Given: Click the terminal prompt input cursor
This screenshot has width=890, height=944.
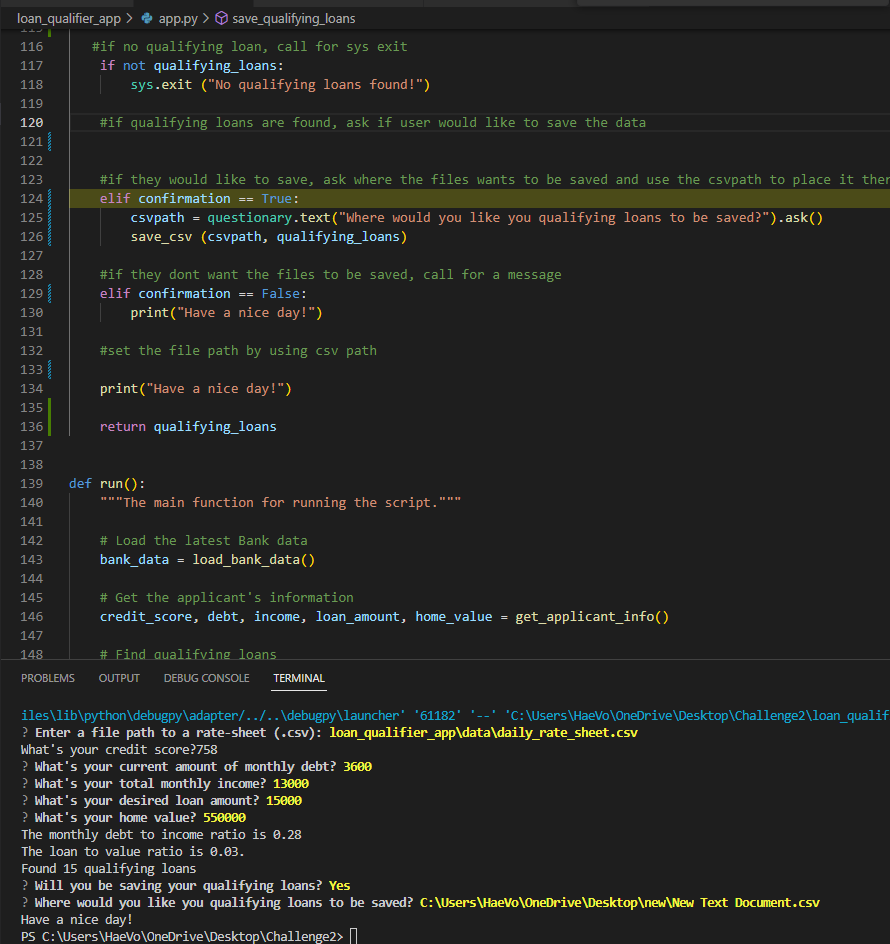Looking at the screenshot, I should pyautogui.click(x=353, y=936).
